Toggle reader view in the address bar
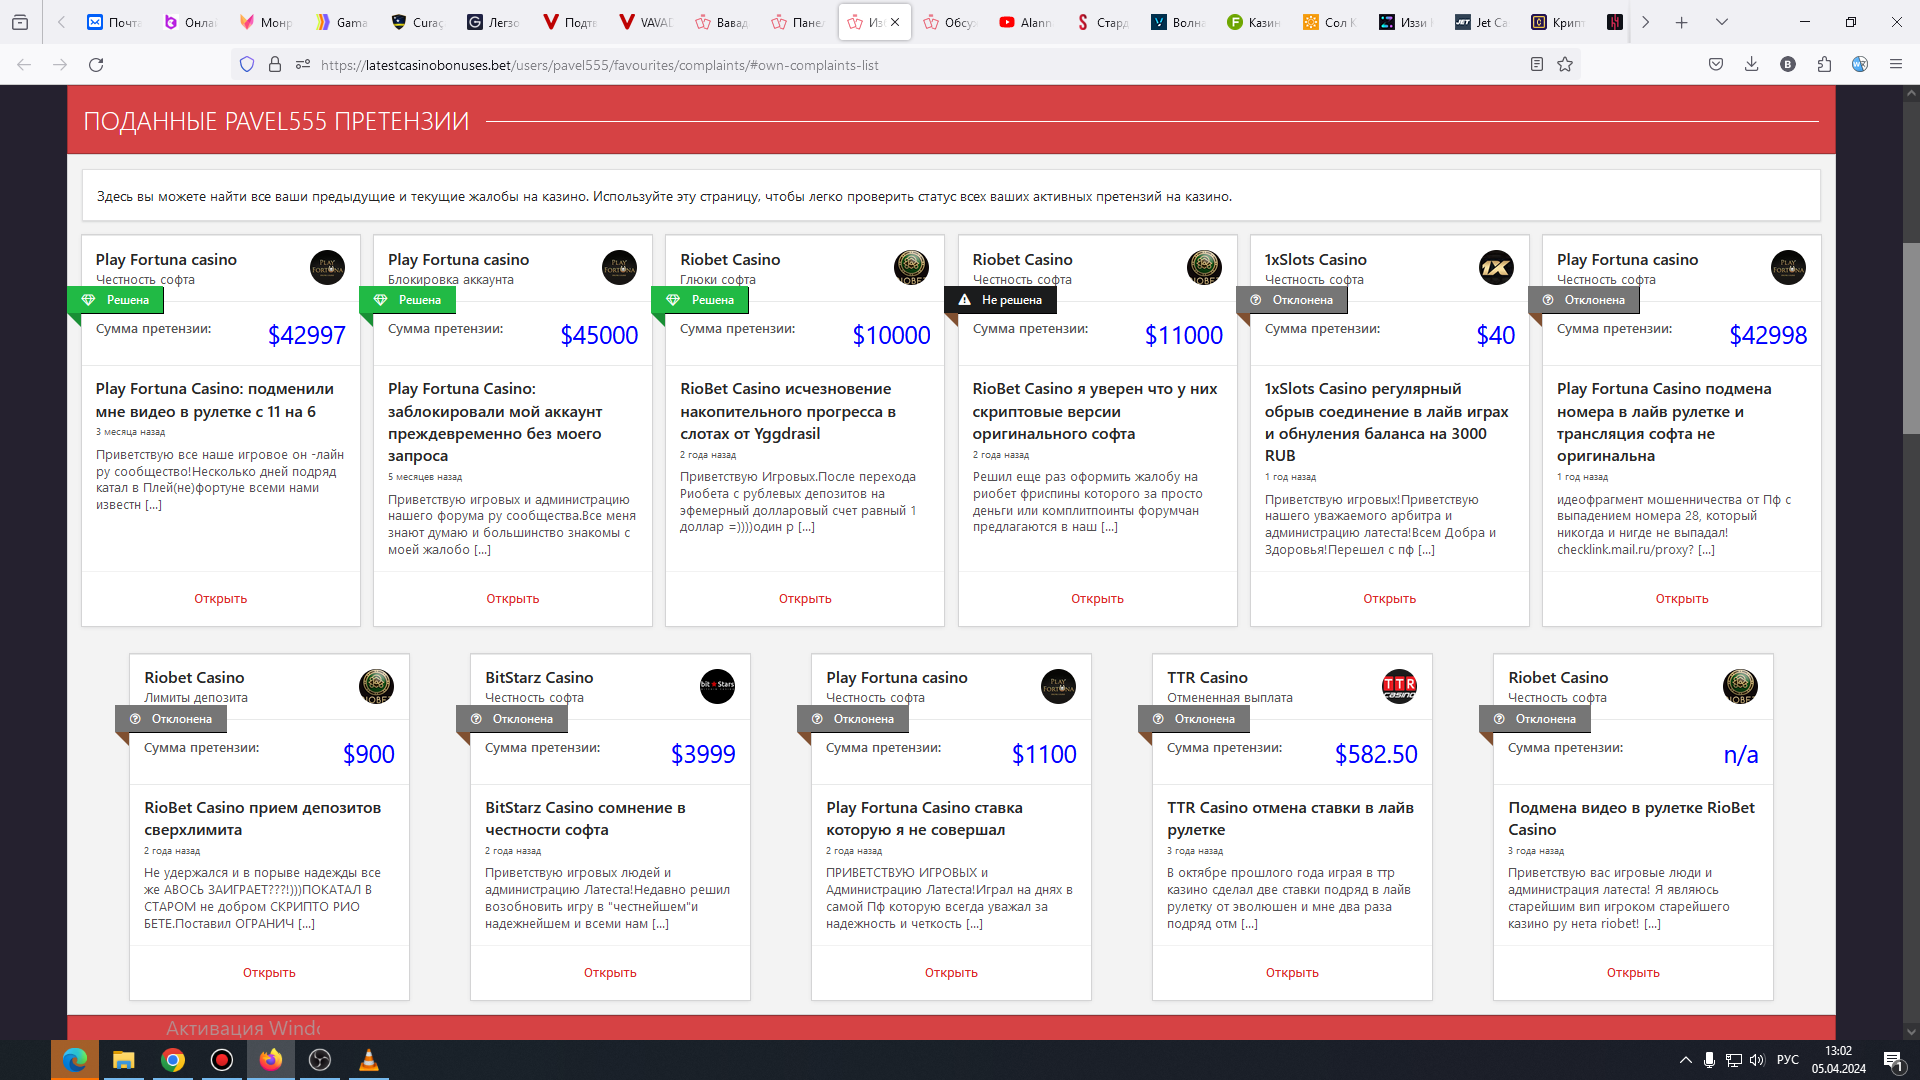 1537,65
